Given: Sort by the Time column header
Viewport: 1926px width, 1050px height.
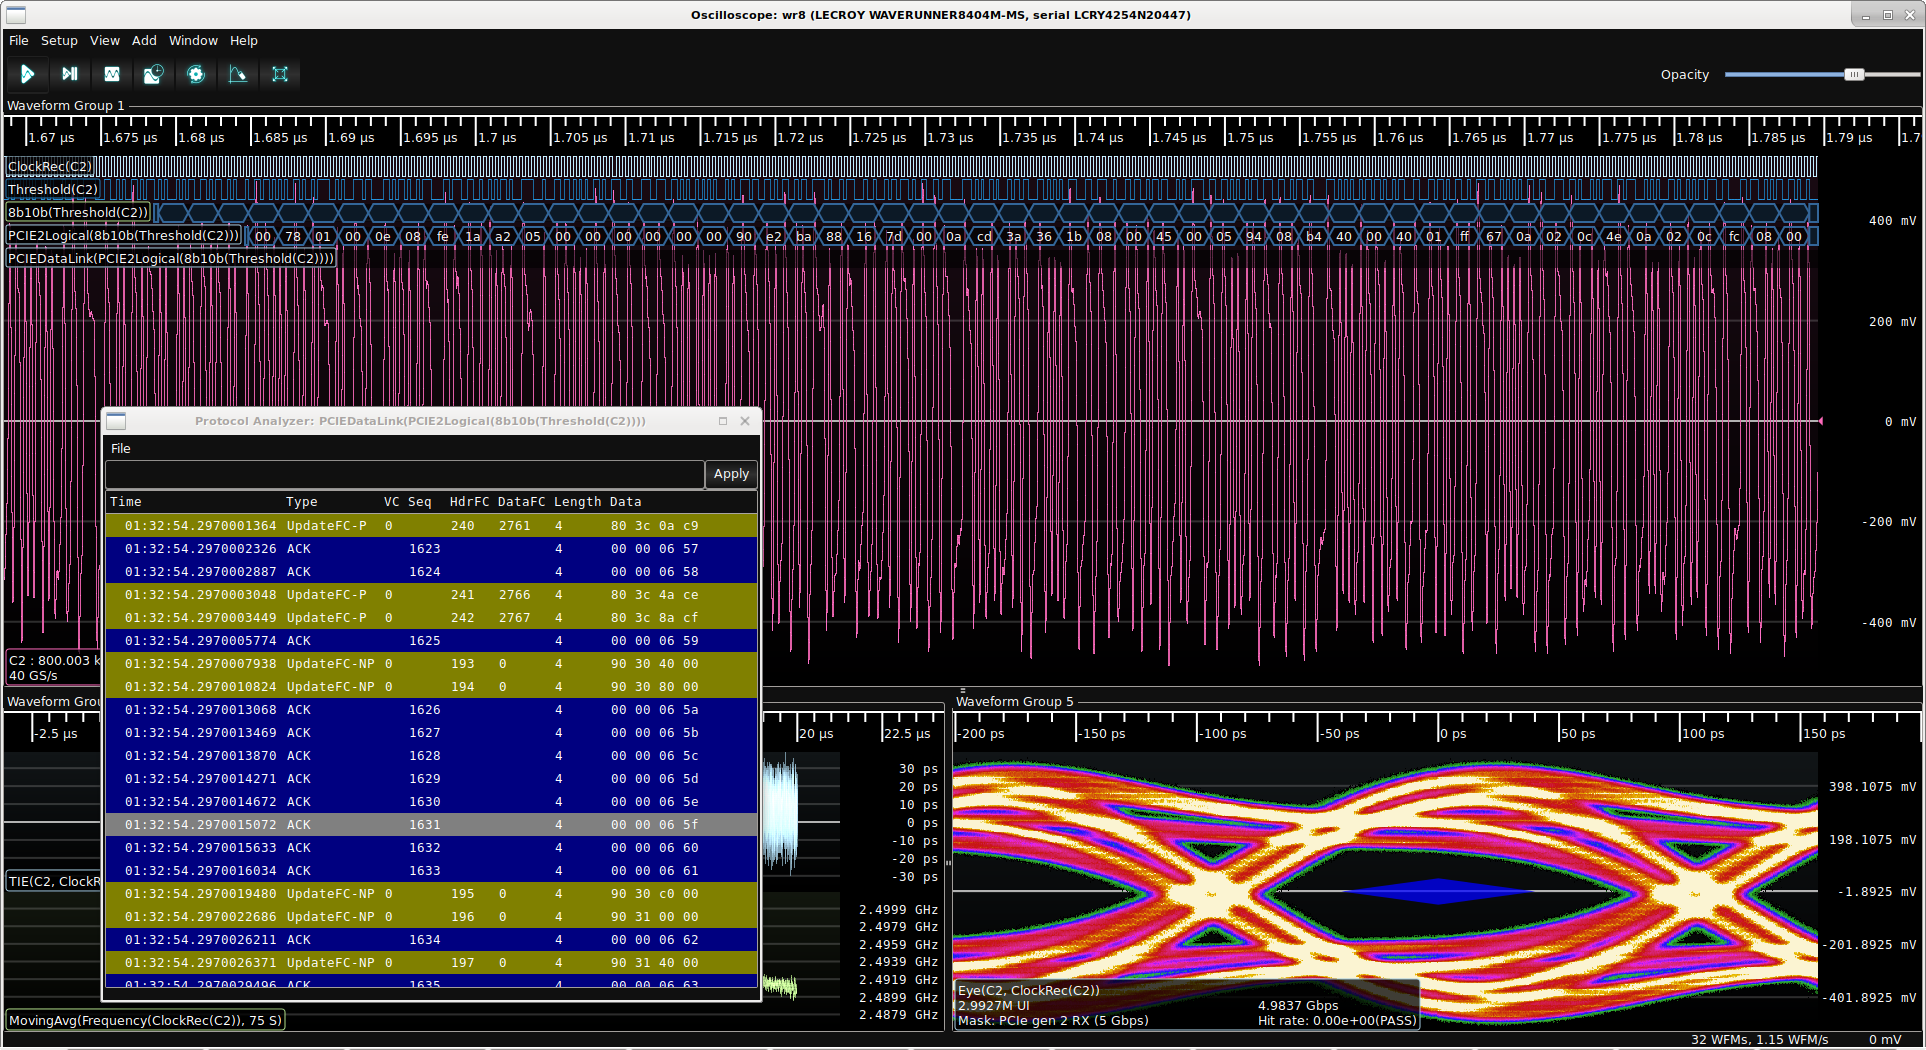Looking at the screenshot, I should coord(126,502).
